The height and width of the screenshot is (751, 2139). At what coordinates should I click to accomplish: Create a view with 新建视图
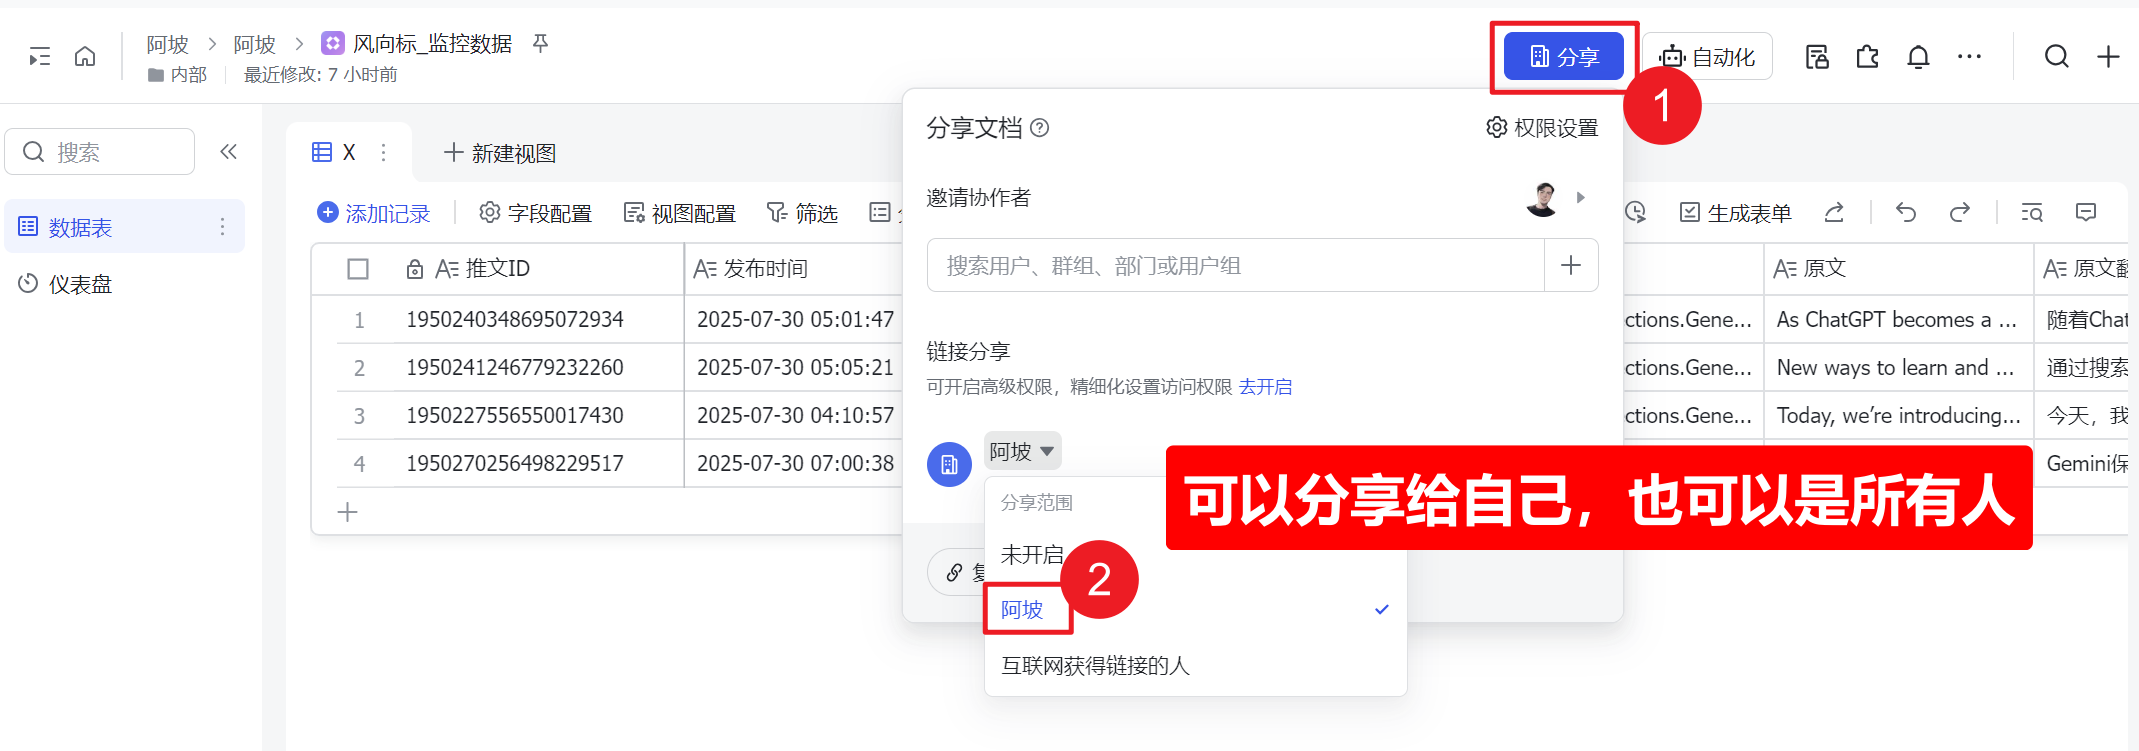[500, 153]
